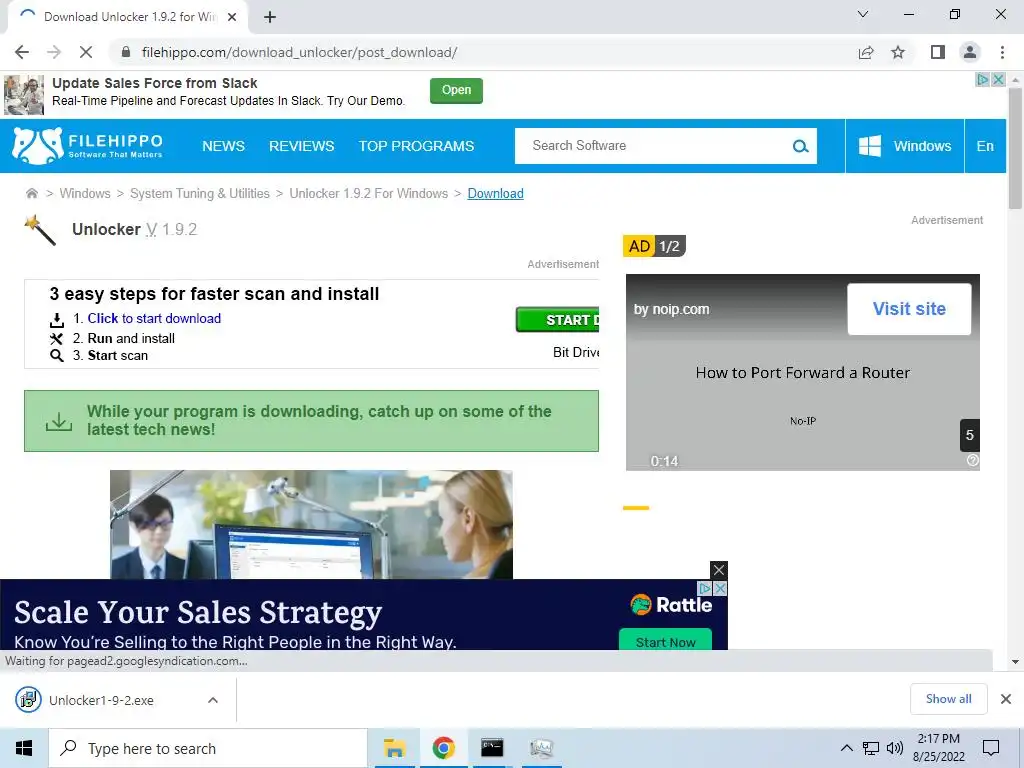Open a new browser tab

point(270,17)
